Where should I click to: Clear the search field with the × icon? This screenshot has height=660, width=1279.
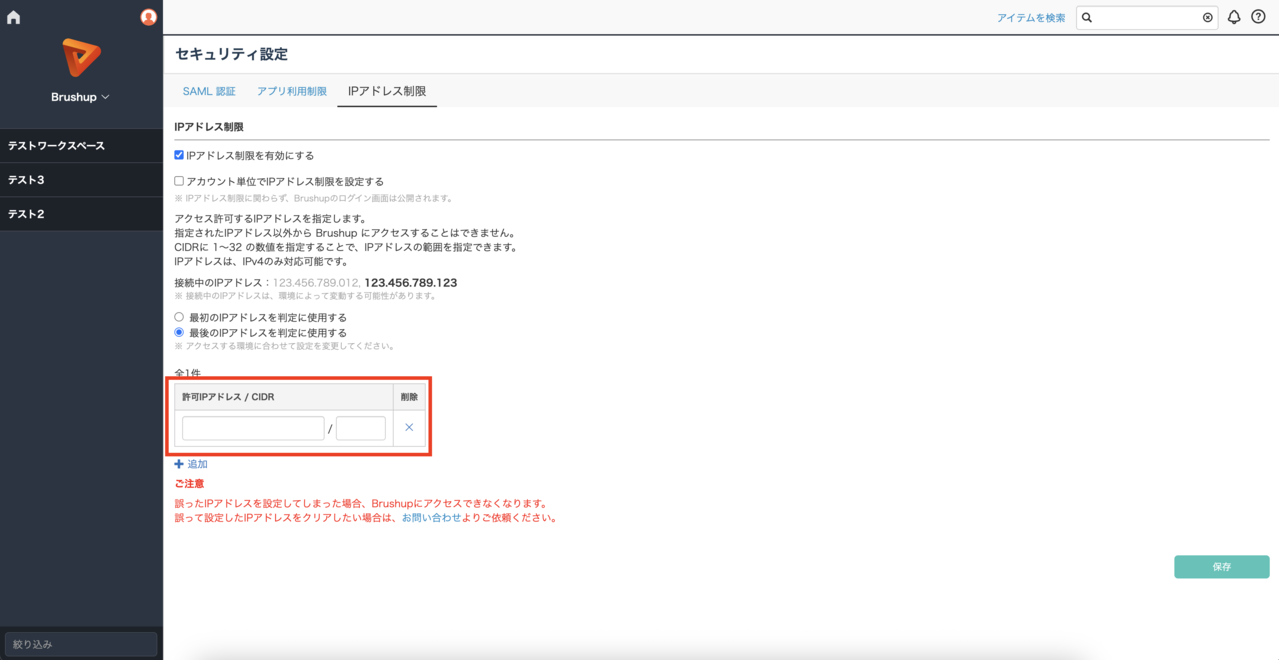[1207, 17]
